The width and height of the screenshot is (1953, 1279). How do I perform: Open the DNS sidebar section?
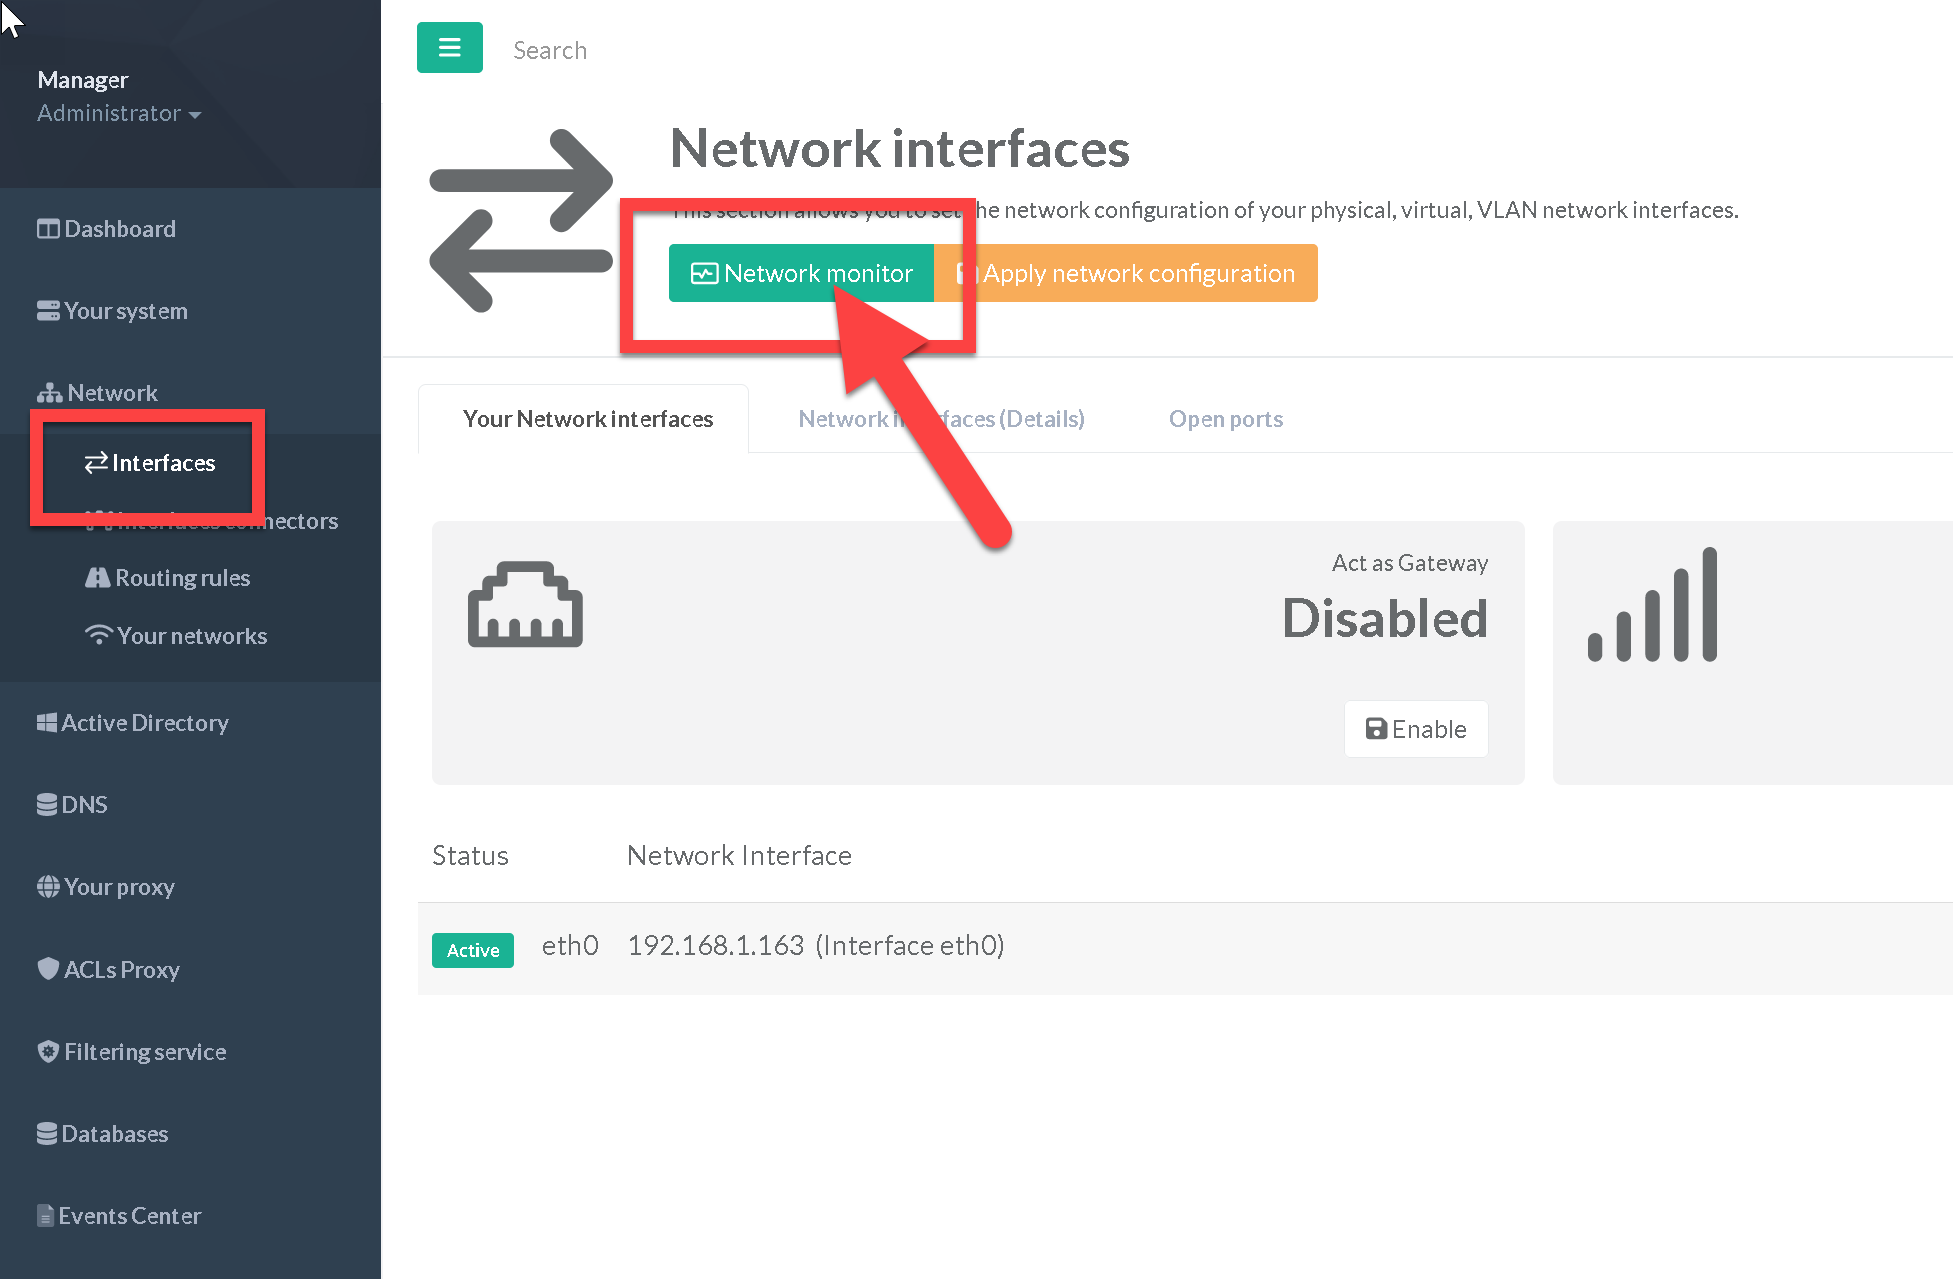pyautogui.click(x=72, y=805)
